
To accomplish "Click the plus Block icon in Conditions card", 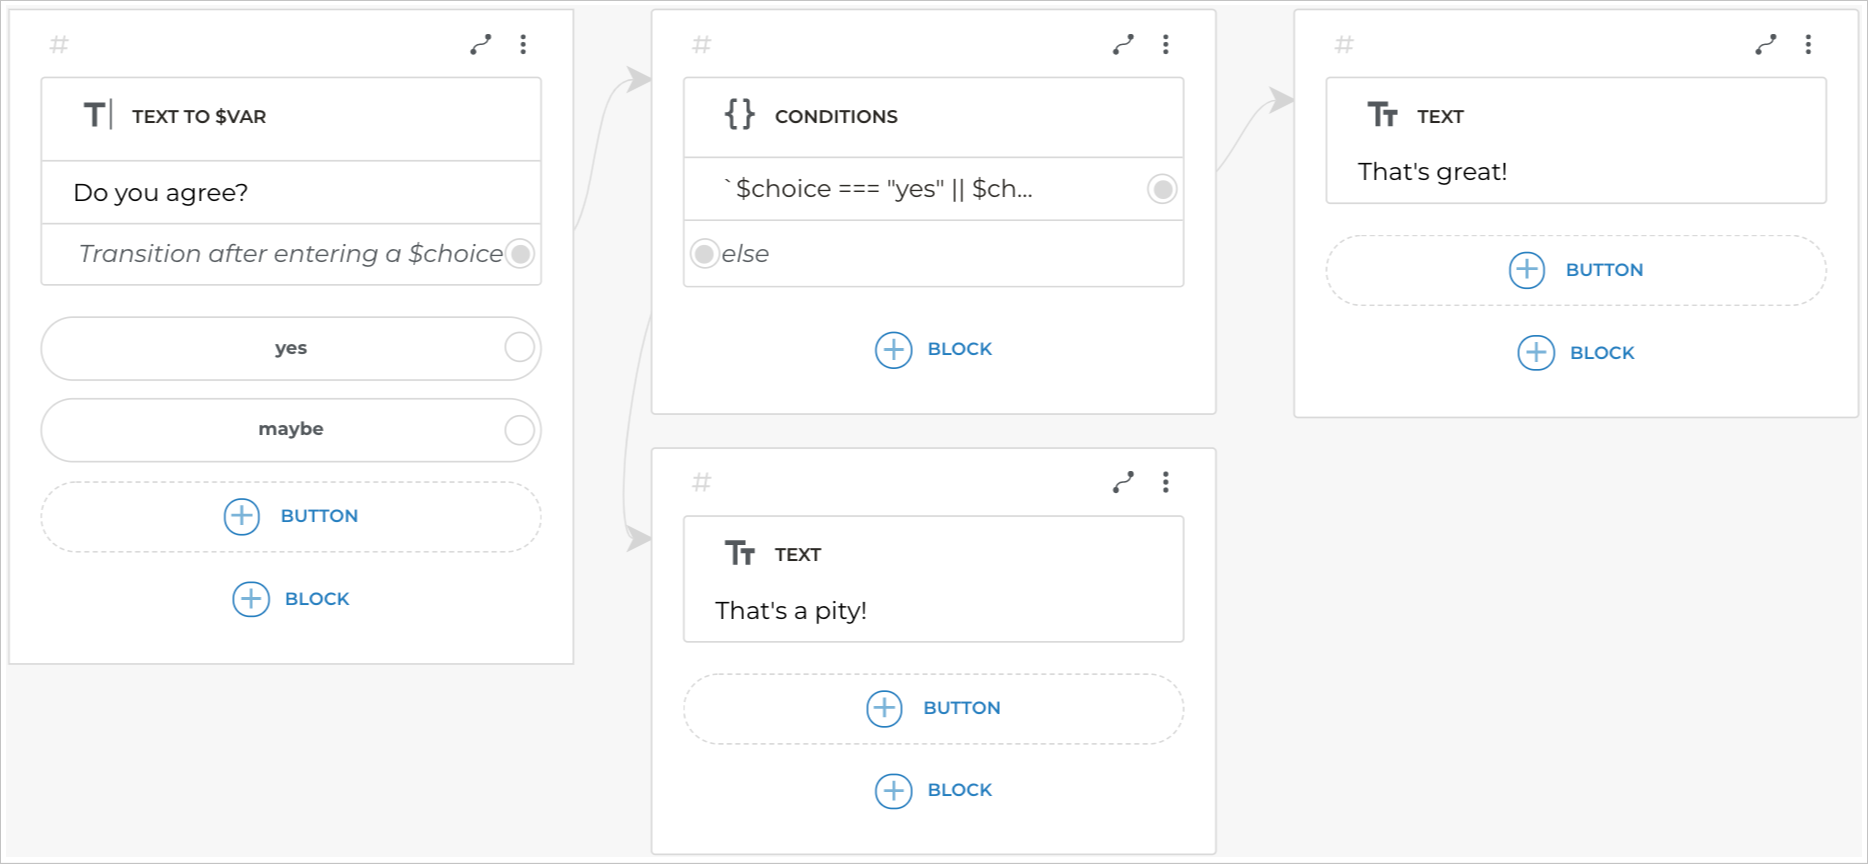I will 894,350.
